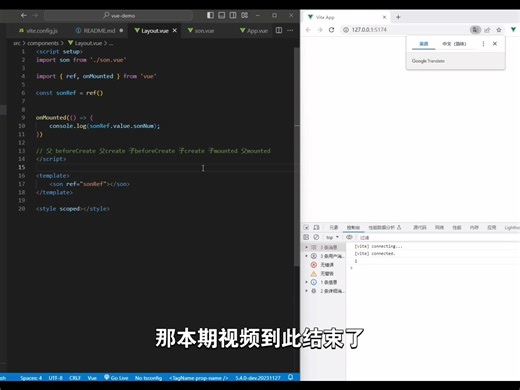Select the src breadcrumb segment
Image resolution: width=520 pixels, height=390 pixels.
[x=17, y=43]
